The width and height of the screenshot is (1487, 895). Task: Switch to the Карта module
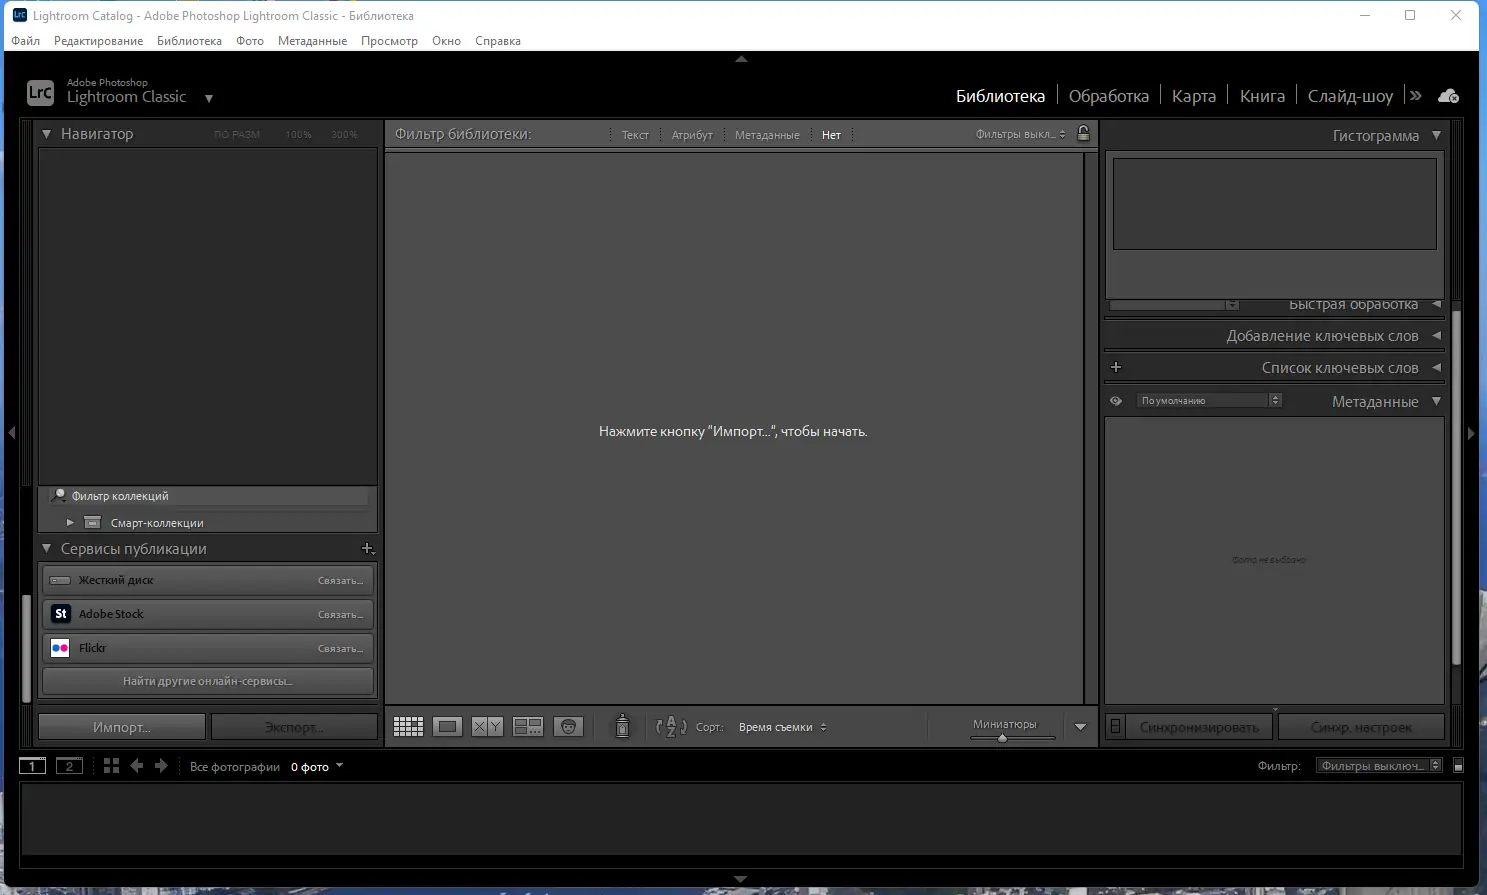pyautogui.click(x=1194, y=96)
